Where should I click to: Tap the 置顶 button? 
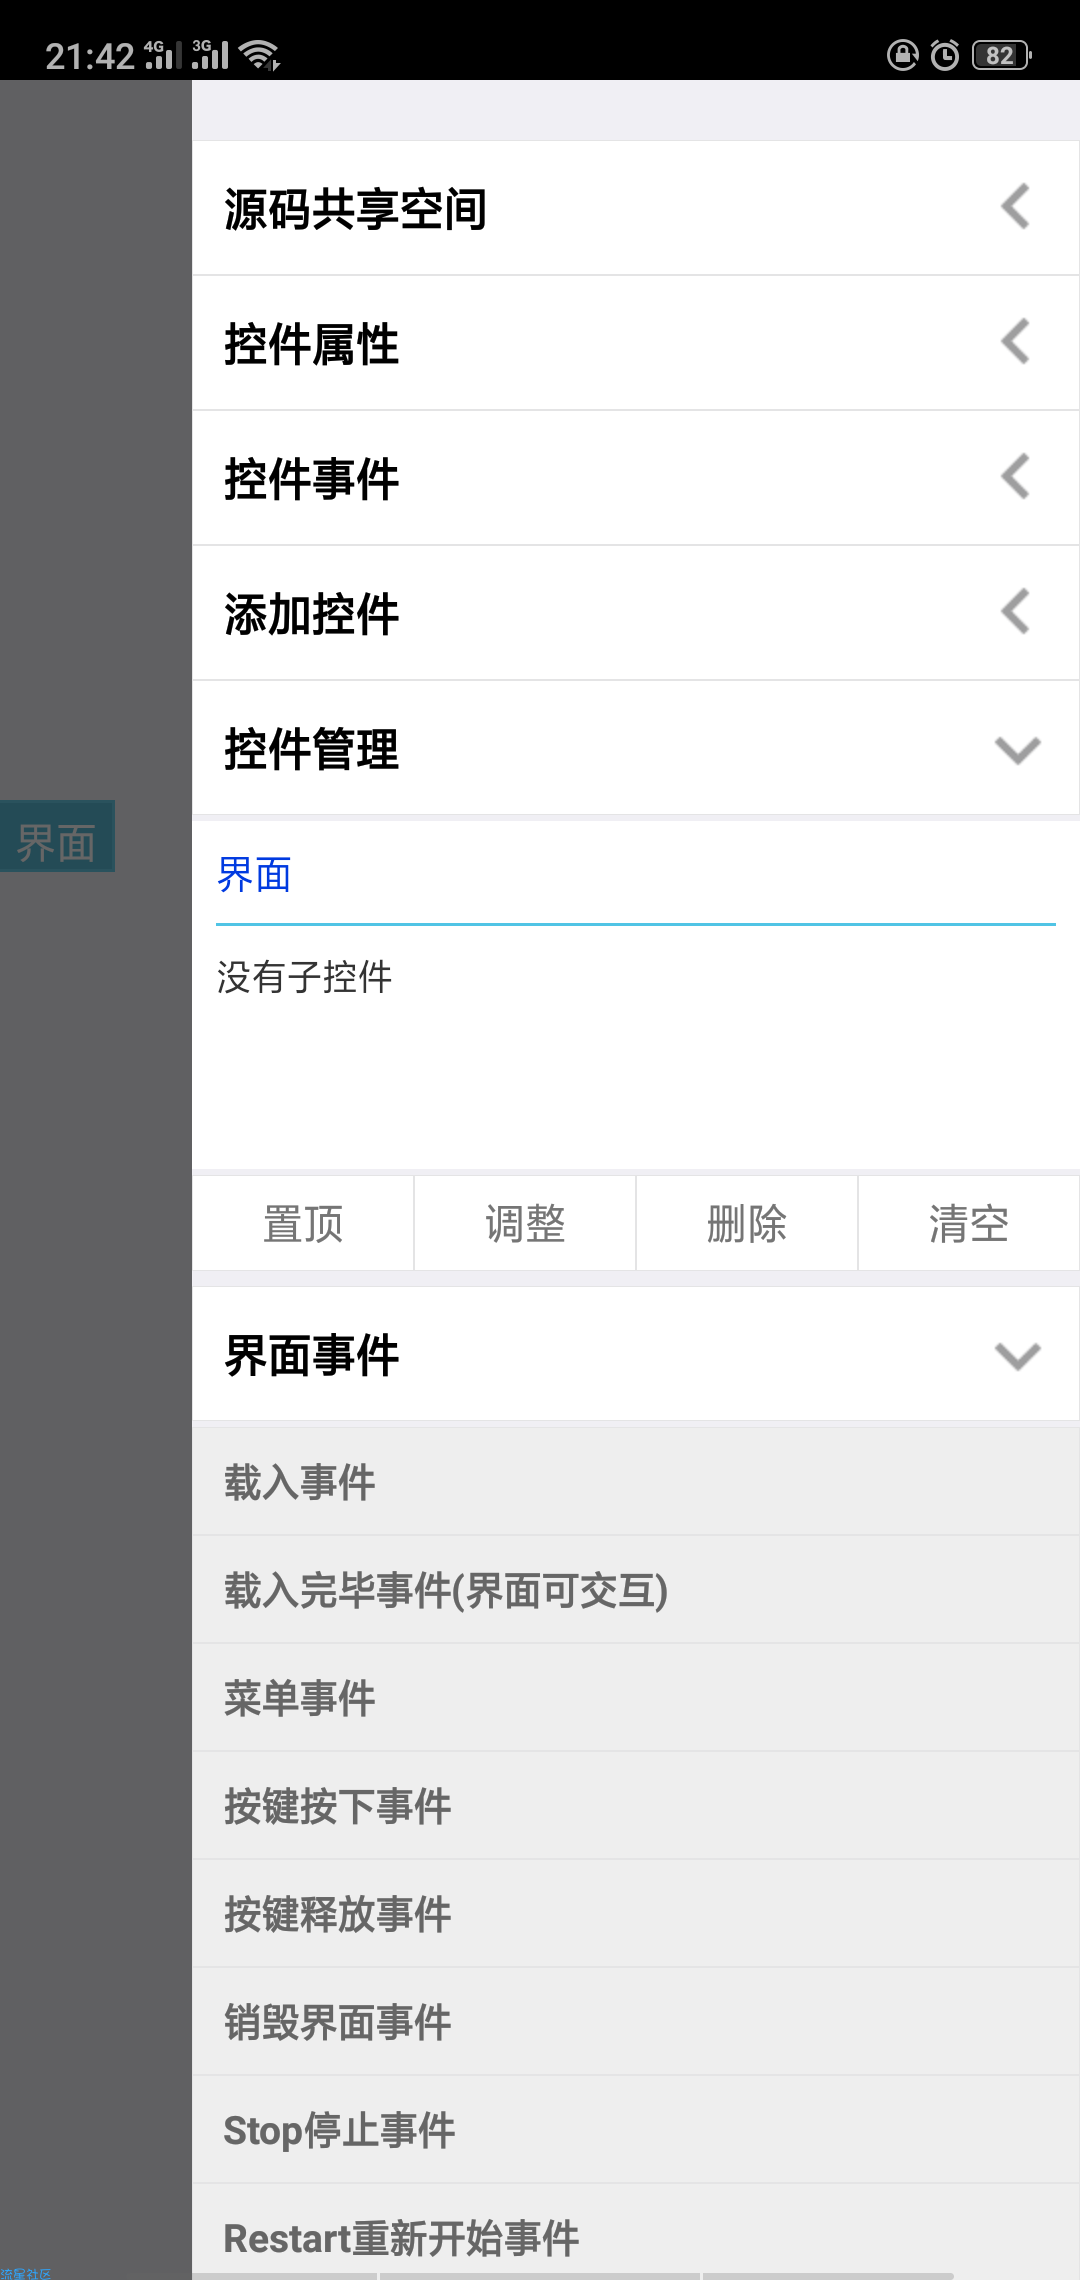click(303, 1223)
